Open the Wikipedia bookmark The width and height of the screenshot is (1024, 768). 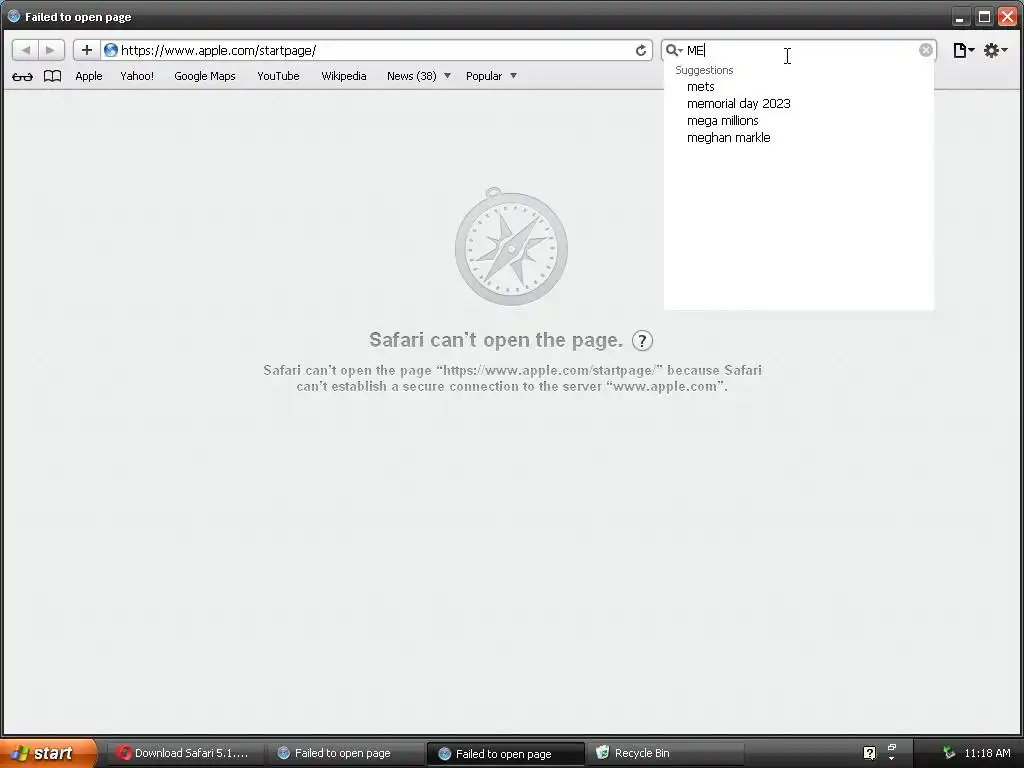[x=344, y=76]
